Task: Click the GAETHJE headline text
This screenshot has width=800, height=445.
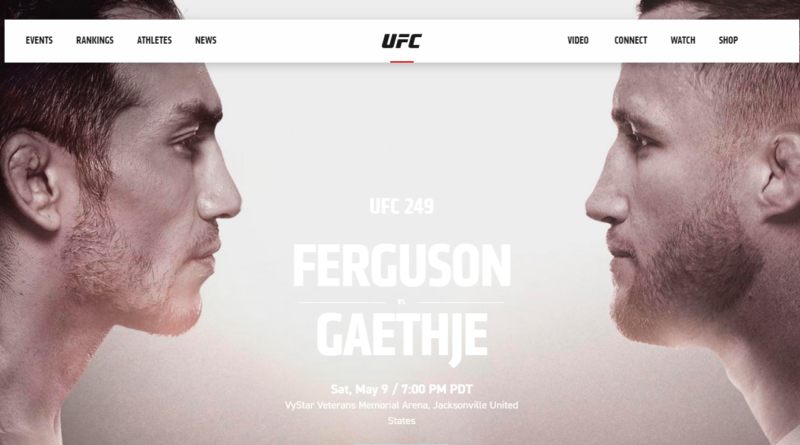Action: tap(402, 337)
